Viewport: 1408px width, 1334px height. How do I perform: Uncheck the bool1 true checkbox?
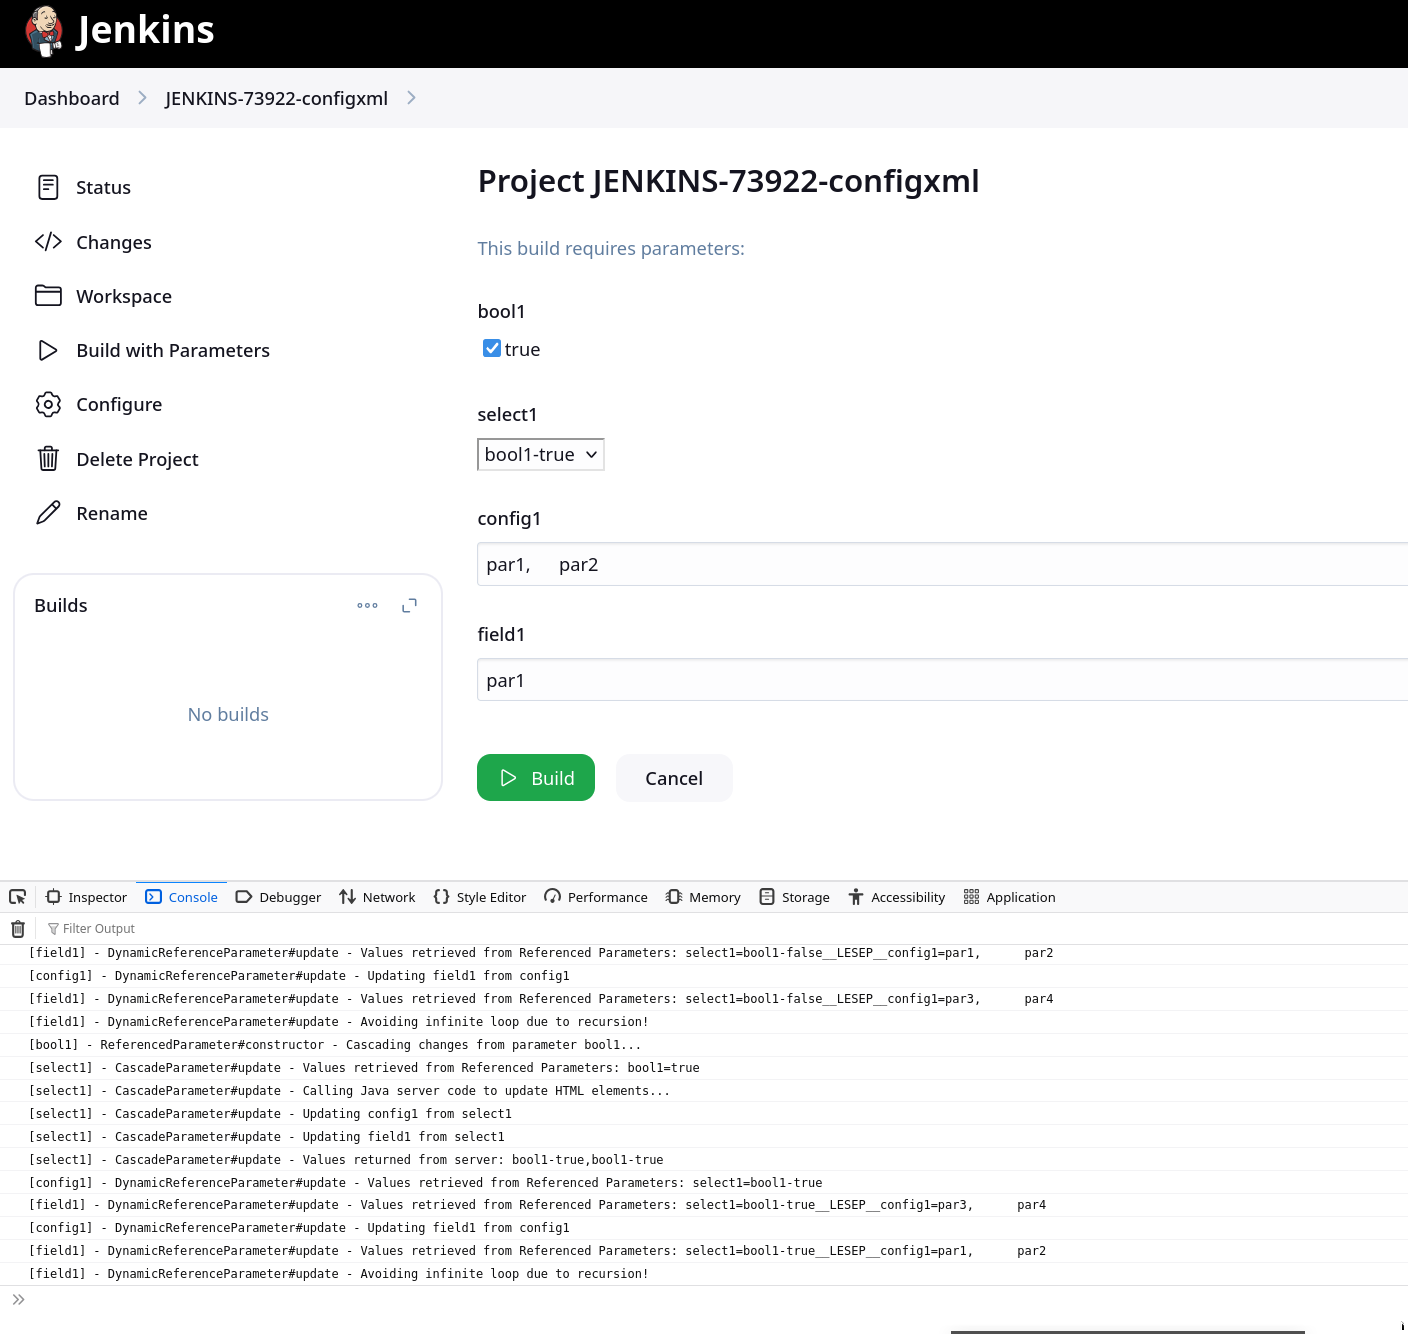[x=492, y=348]
